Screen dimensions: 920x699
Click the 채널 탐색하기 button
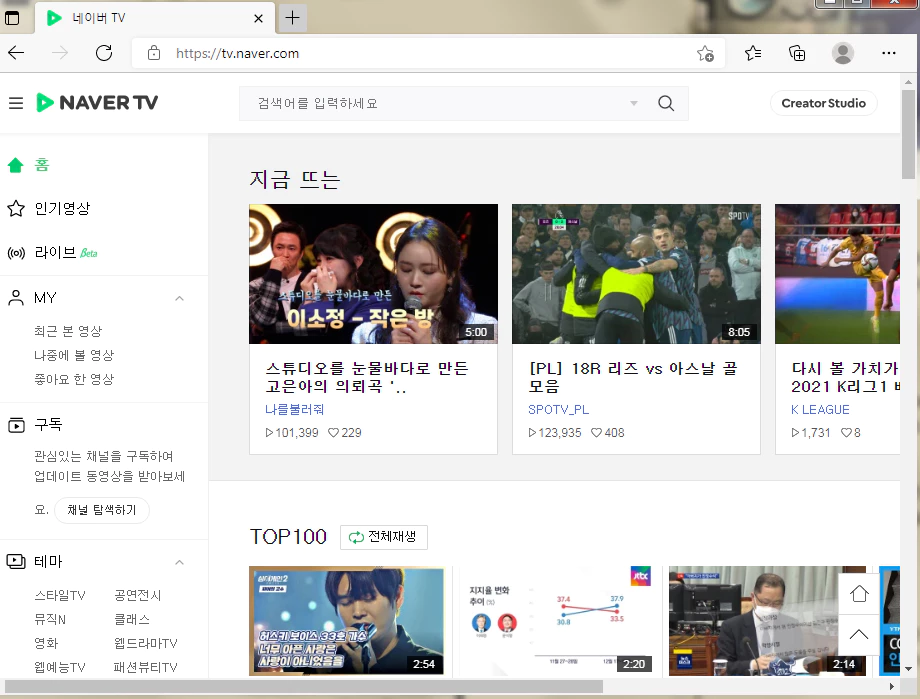click(x=102, y=510)
